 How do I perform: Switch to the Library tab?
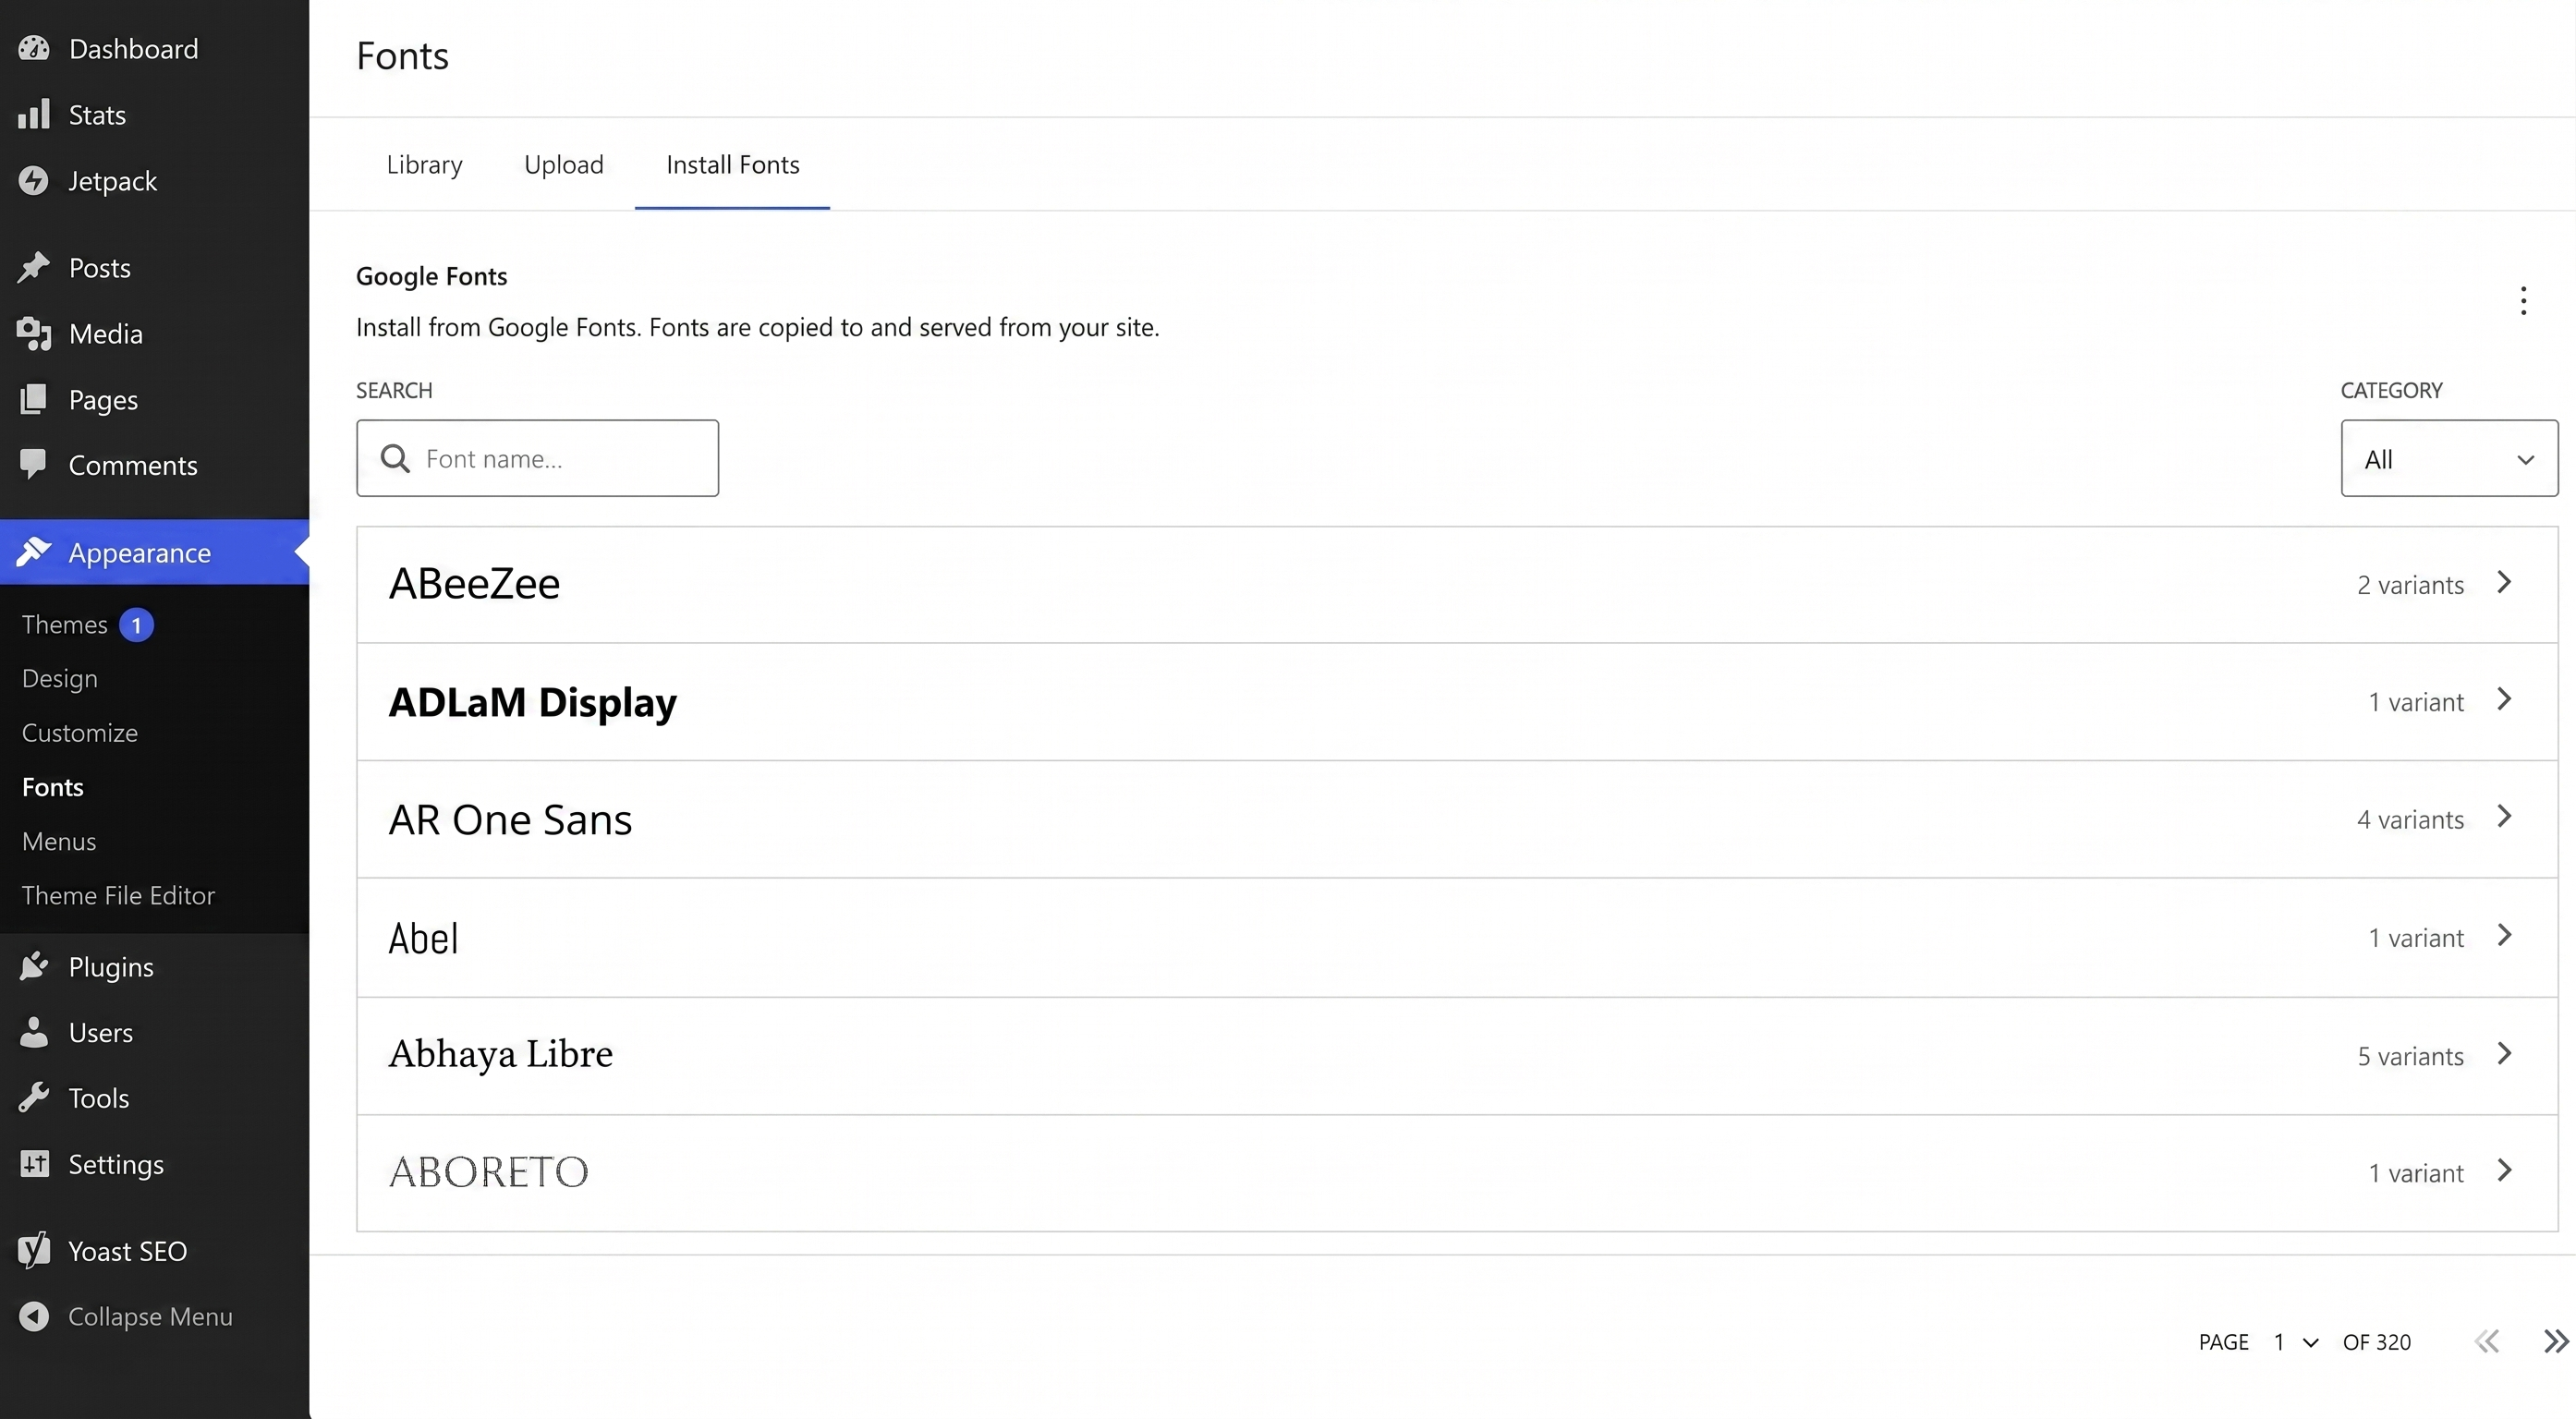tap(424, 164)
